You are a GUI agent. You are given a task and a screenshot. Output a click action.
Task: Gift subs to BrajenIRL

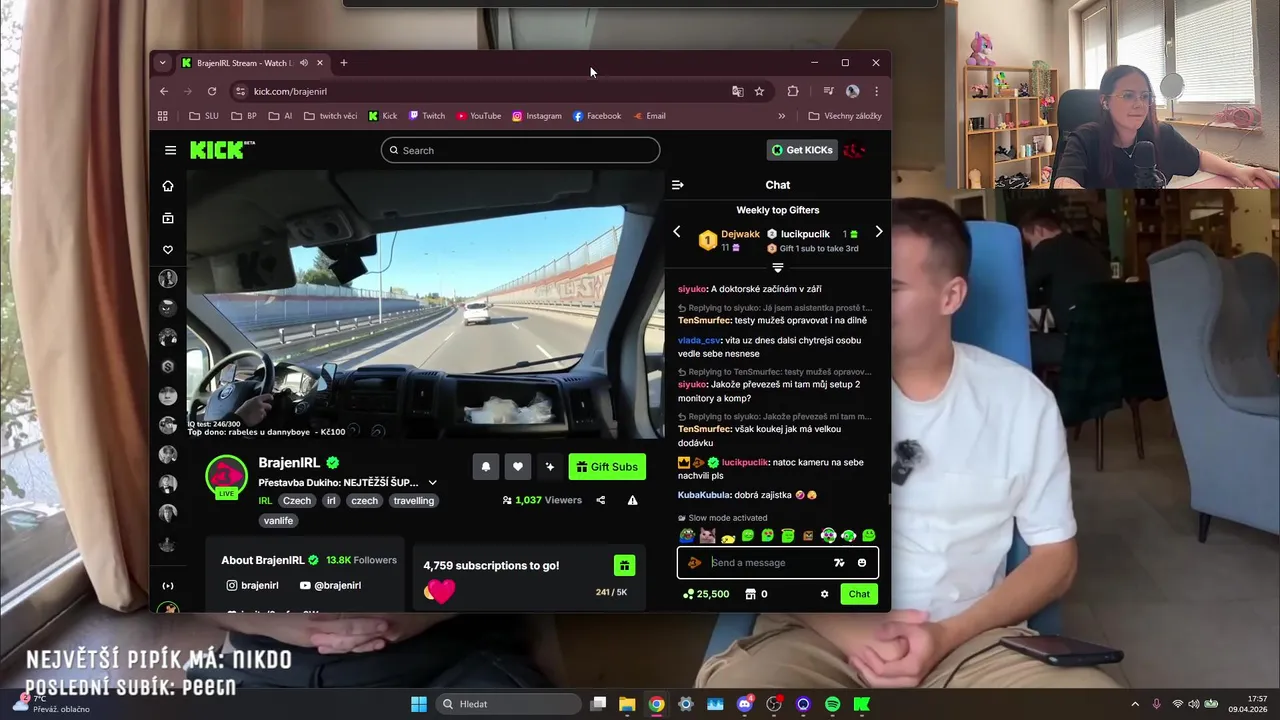point(607,467)
